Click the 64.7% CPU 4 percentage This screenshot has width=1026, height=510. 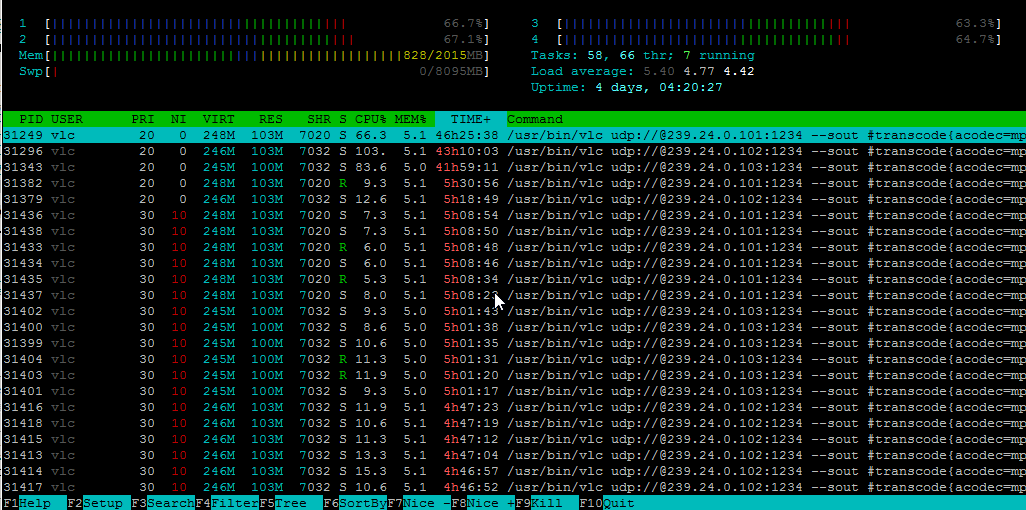tap(976, 39)
